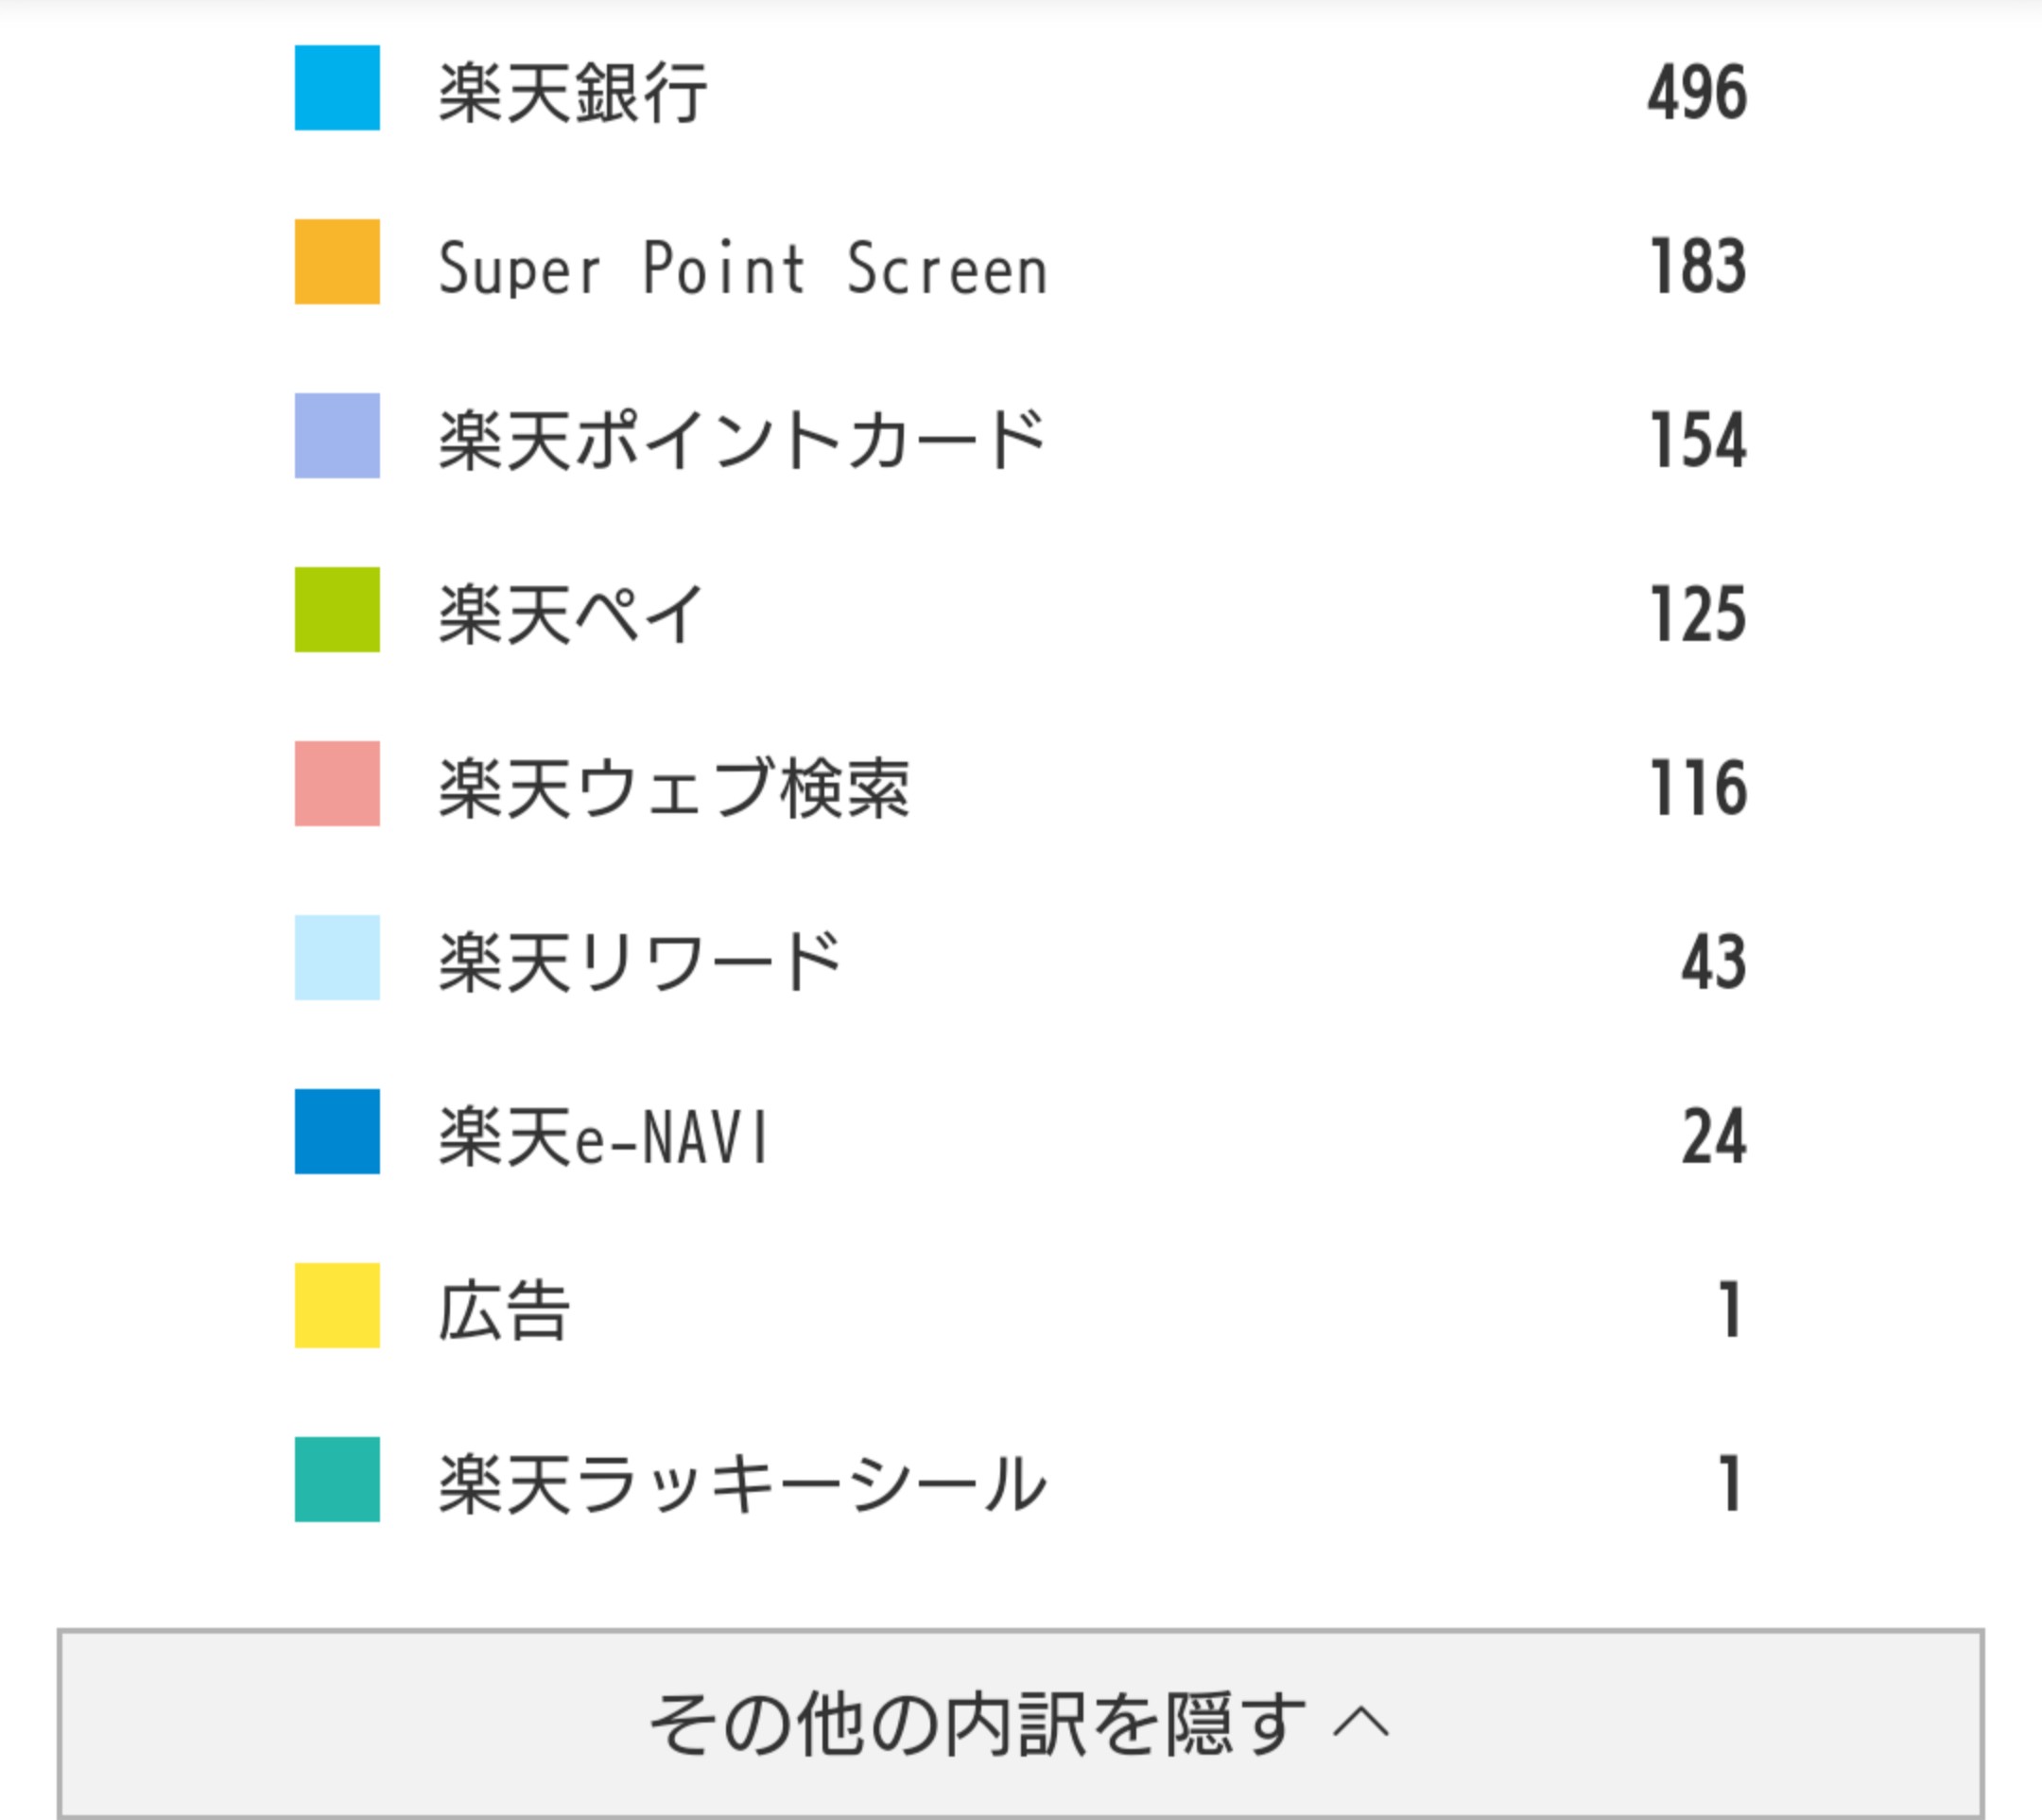Select the 楽天ラッキーシール label
This screenshot has width=2042, height=1820.
click(742, 1485)
